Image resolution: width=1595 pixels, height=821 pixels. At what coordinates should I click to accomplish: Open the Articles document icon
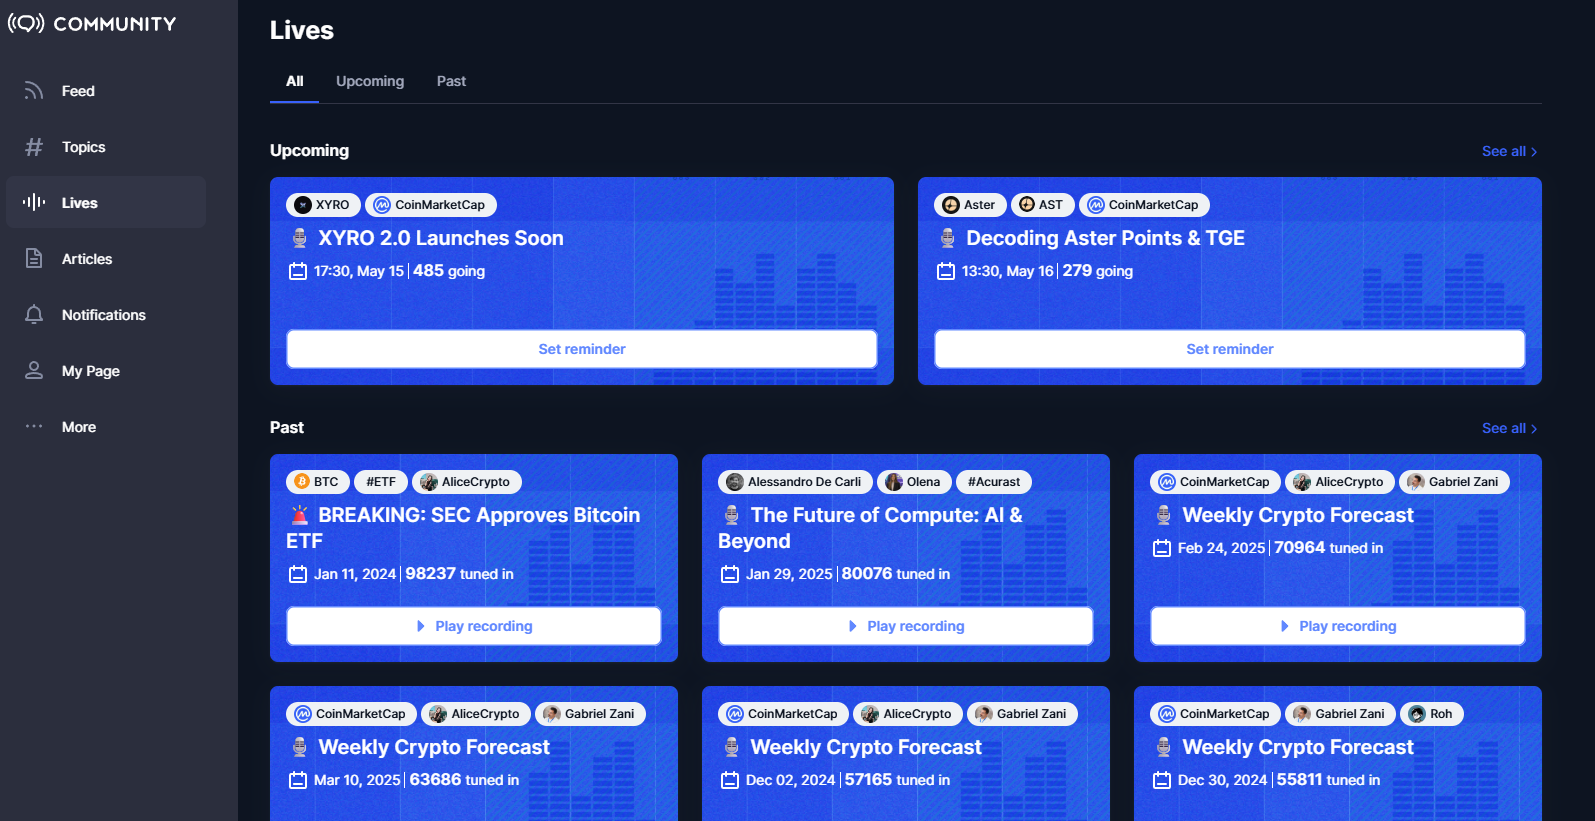(34, 259)
